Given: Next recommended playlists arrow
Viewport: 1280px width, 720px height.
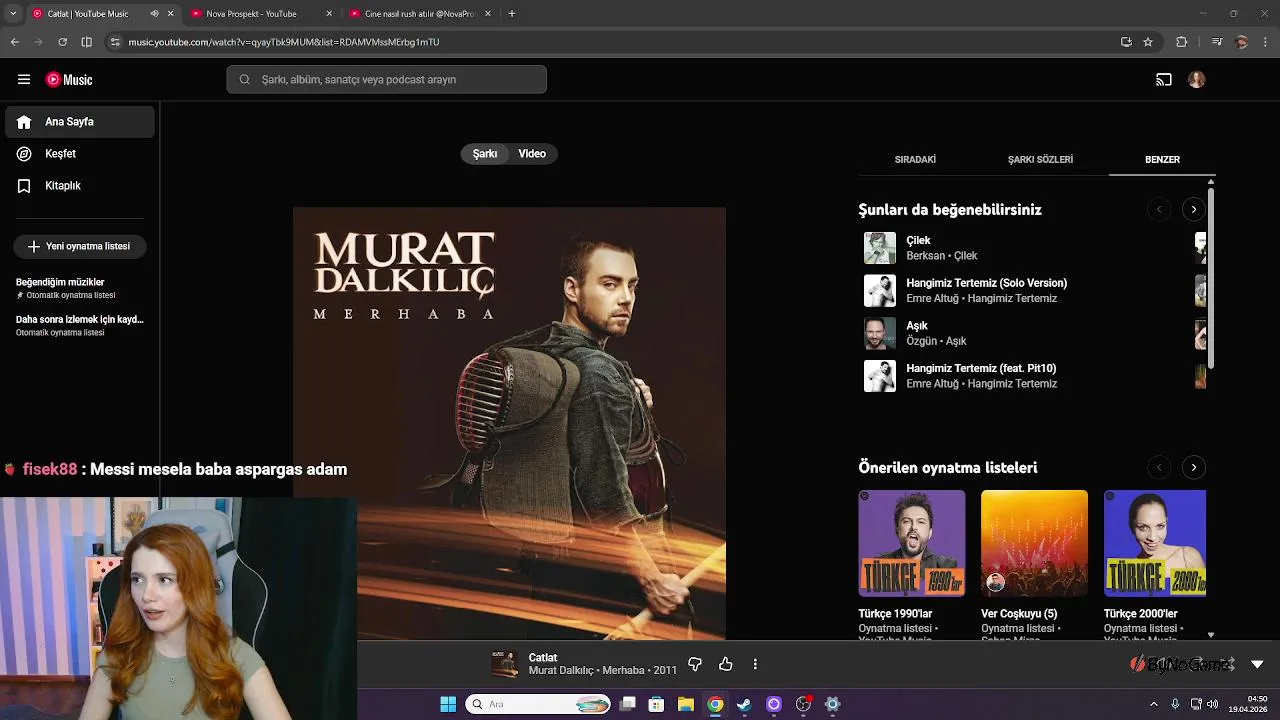Looking at the screenshot, I should (1193, 467).
